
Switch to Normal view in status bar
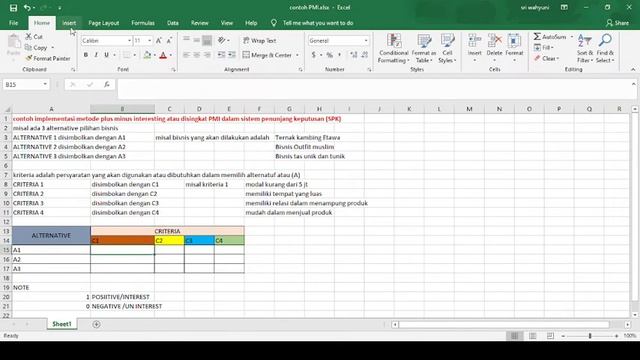(515, 336)
